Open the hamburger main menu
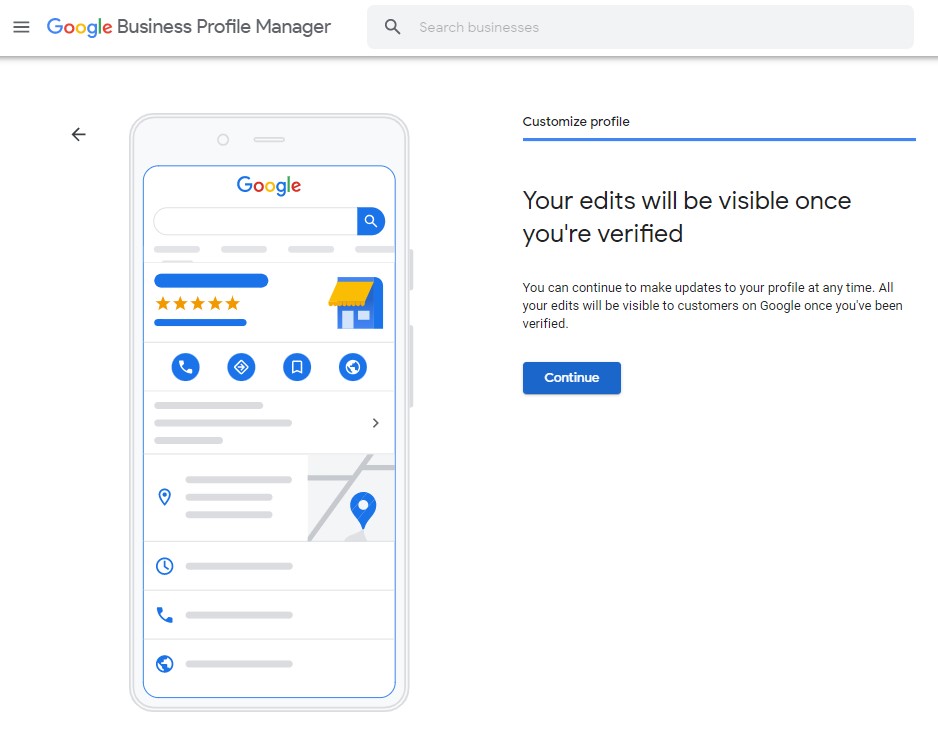The width and height of the screenshot is (938, 739). [22, 27]
